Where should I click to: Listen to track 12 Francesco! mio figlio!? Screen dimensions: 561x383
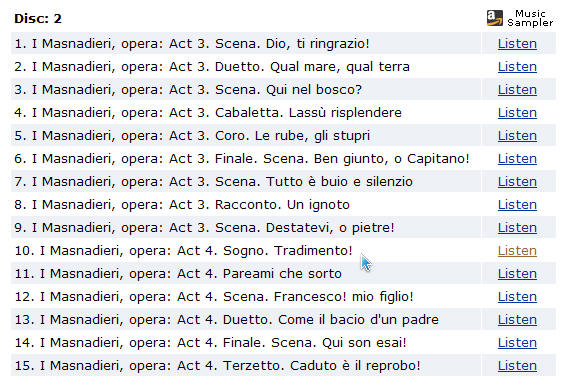(517, 297)
